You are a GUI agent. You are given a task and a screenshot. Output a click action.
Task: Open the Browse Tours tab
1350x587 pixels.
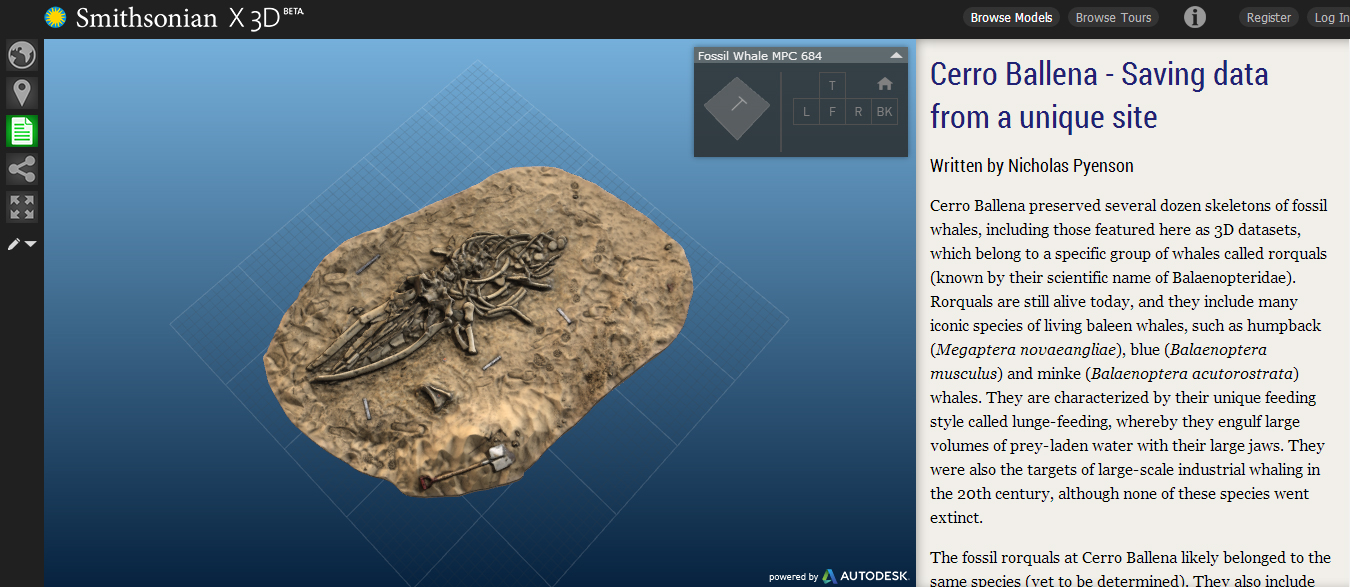1113,18
